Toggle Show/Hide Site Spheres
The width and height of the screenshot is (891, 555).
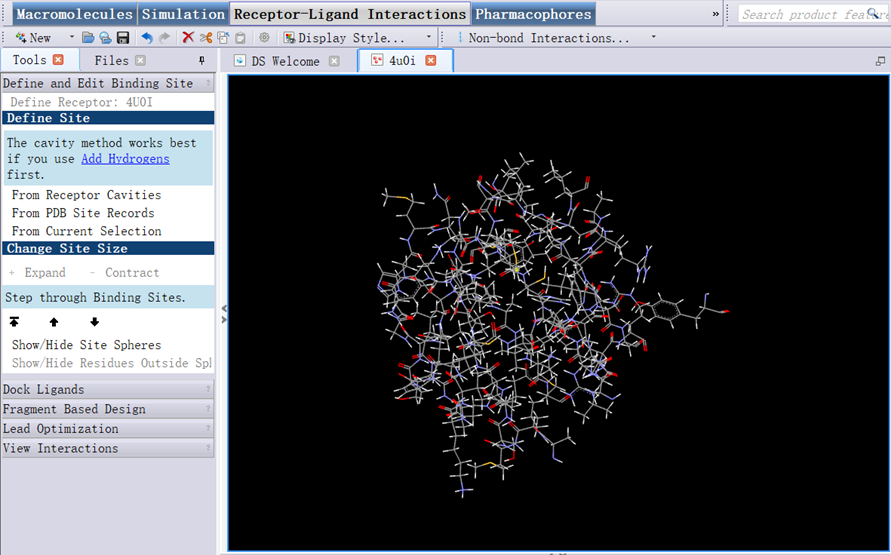(86, 345)
